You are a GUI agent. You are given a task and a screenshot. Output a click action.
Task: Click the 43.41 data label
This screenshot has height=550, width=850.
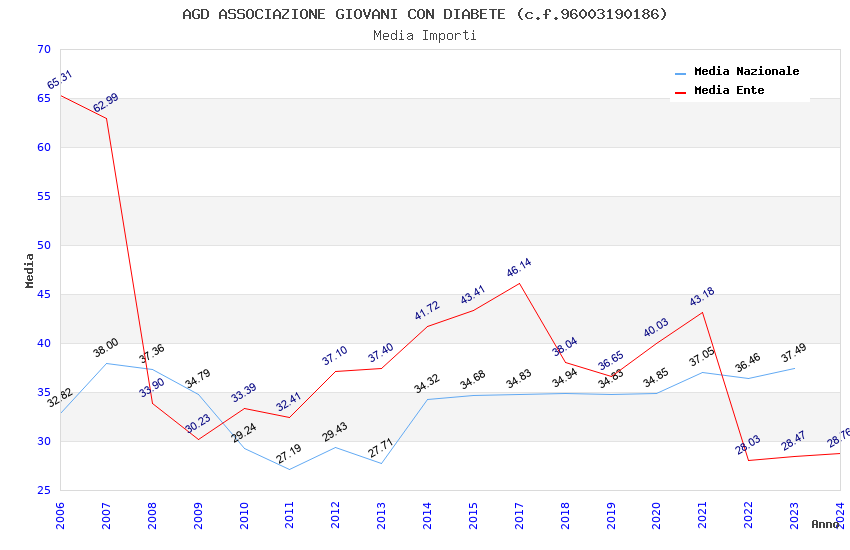click(473, 295)
